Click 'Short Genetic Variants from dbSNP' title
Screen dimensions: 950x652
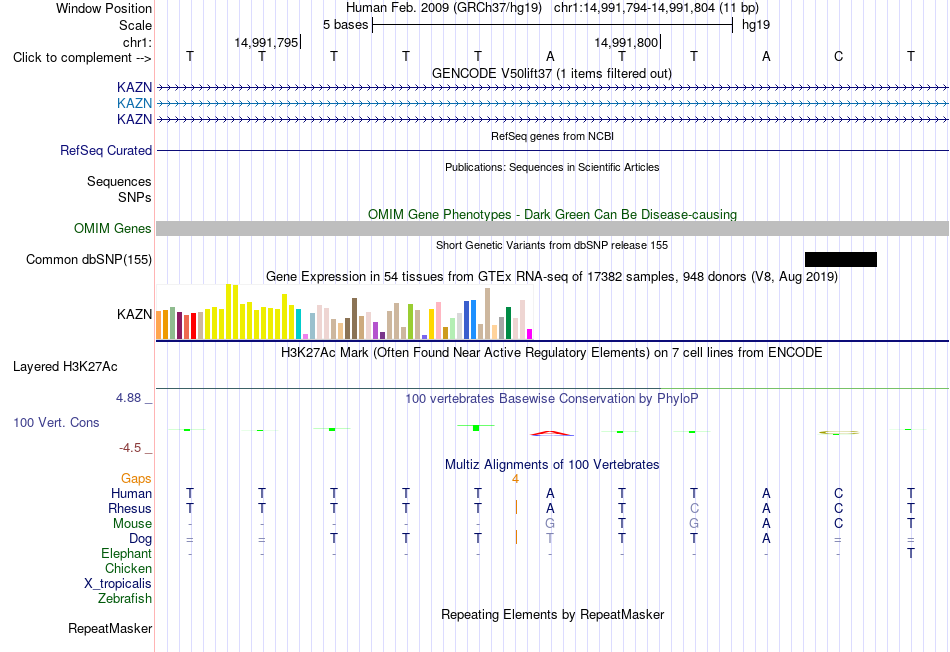coord(552,245)
